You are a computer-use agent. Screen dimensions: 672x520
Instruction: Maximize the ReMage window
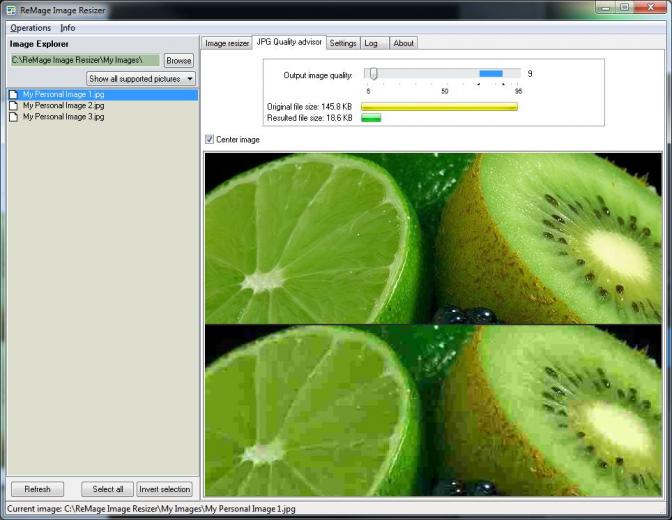click(624, 7)
